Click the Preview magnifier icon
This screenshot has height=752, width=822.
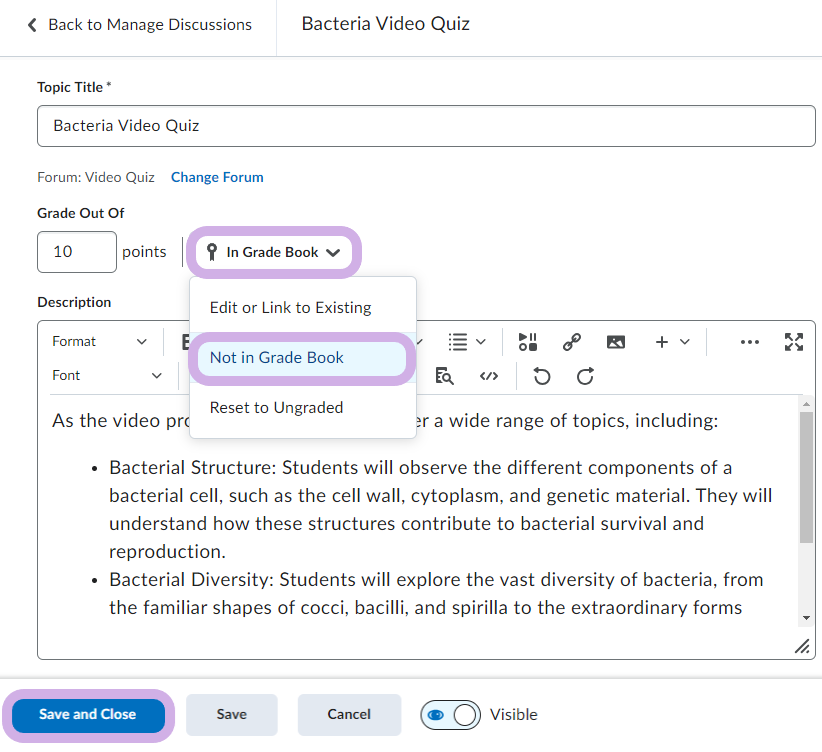(x=445, y=376)
